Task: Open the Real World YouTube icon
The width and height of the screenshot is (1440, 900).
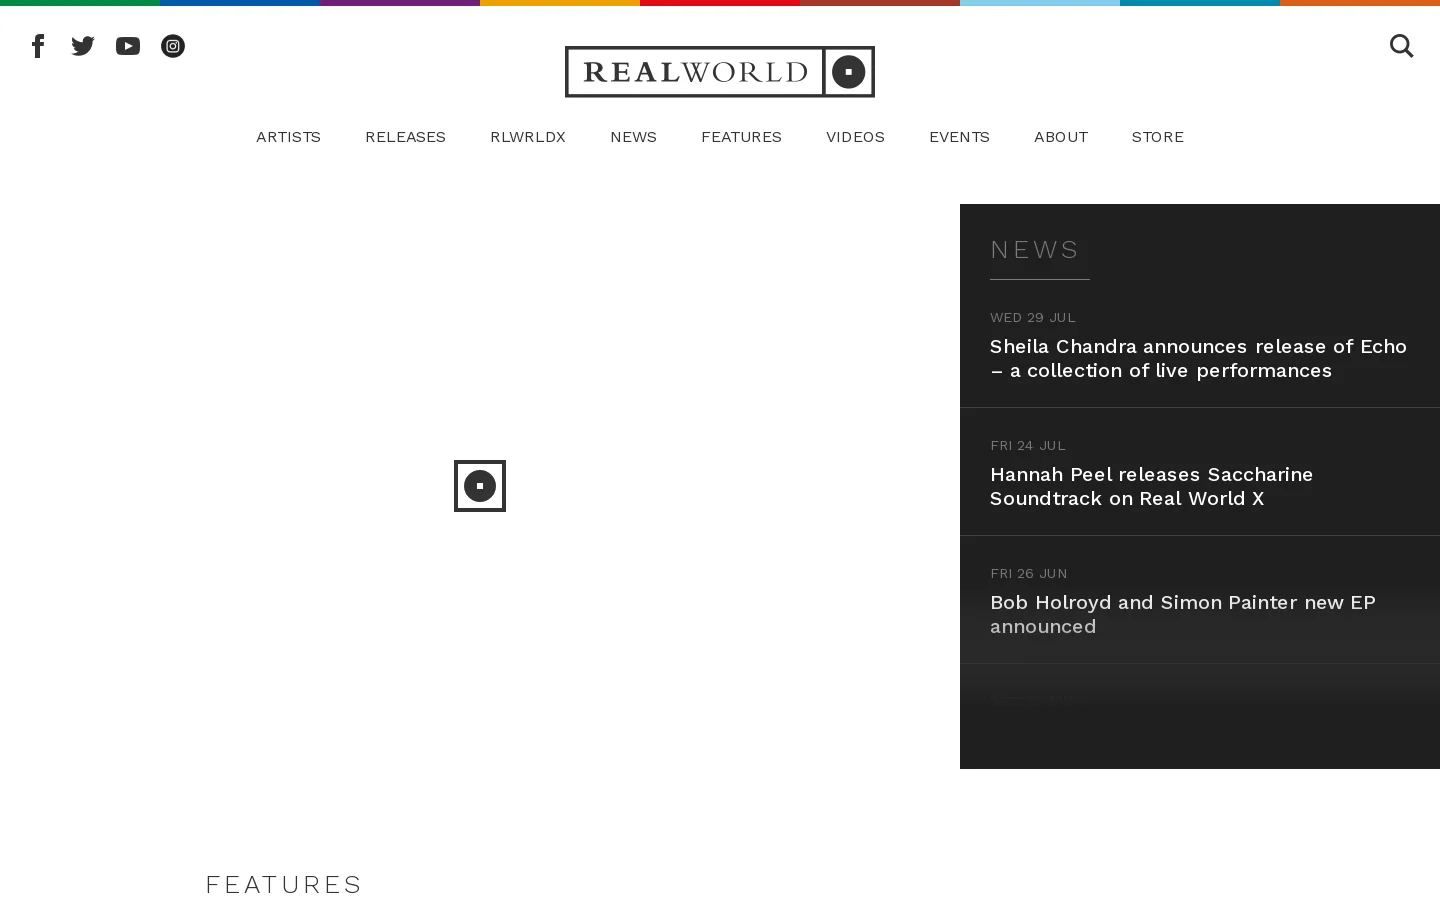Action: click(x=128, y=46)
